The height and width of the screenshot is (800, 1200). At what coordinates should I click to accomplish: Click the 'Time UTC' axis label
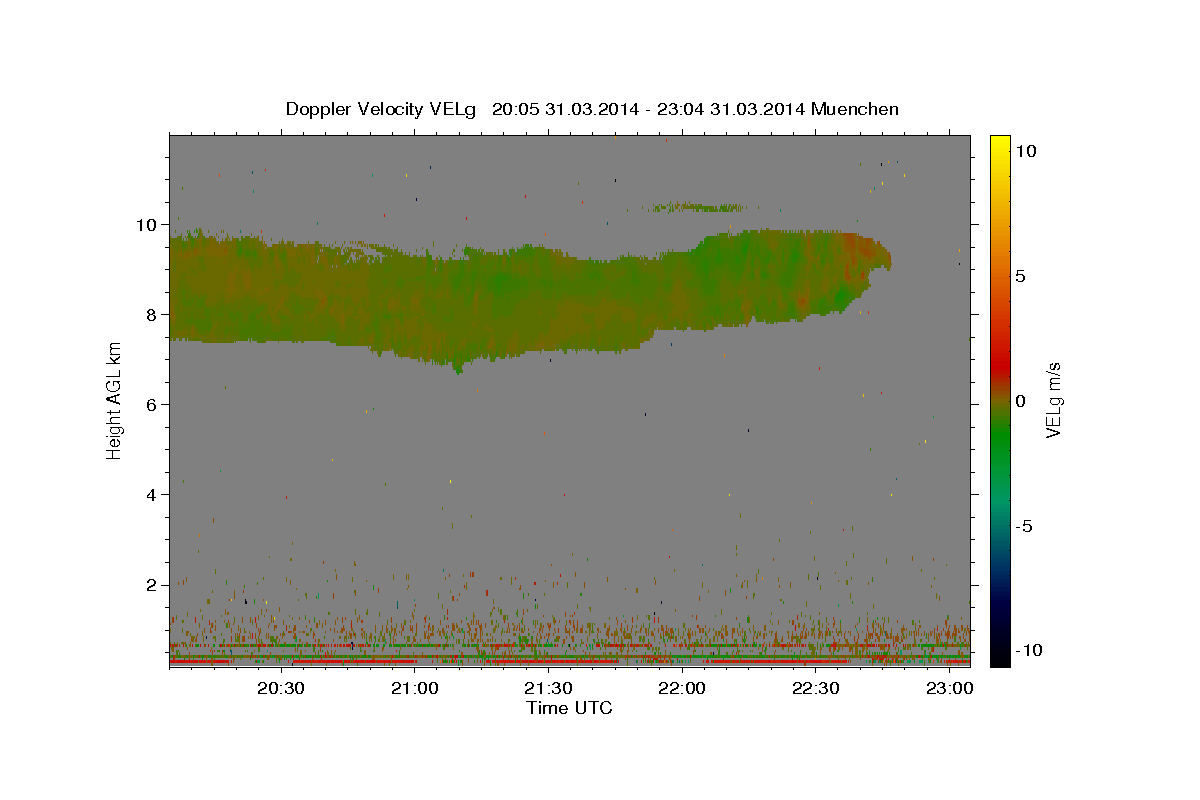pyautogui.click(x=569, y=708)
